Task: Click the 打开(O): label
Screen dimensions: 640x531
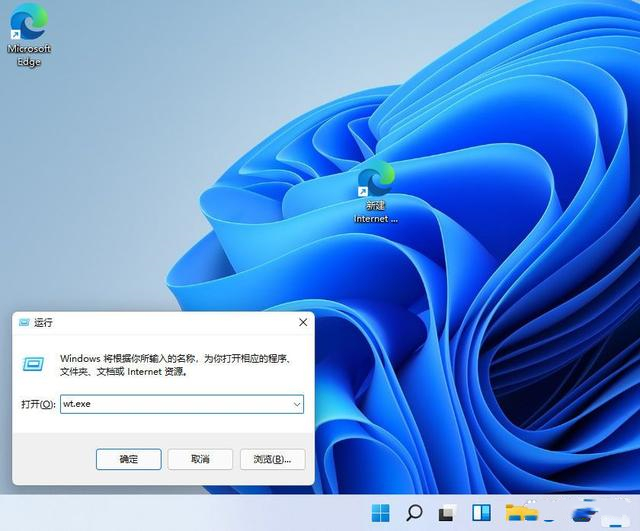Action: 38,404
